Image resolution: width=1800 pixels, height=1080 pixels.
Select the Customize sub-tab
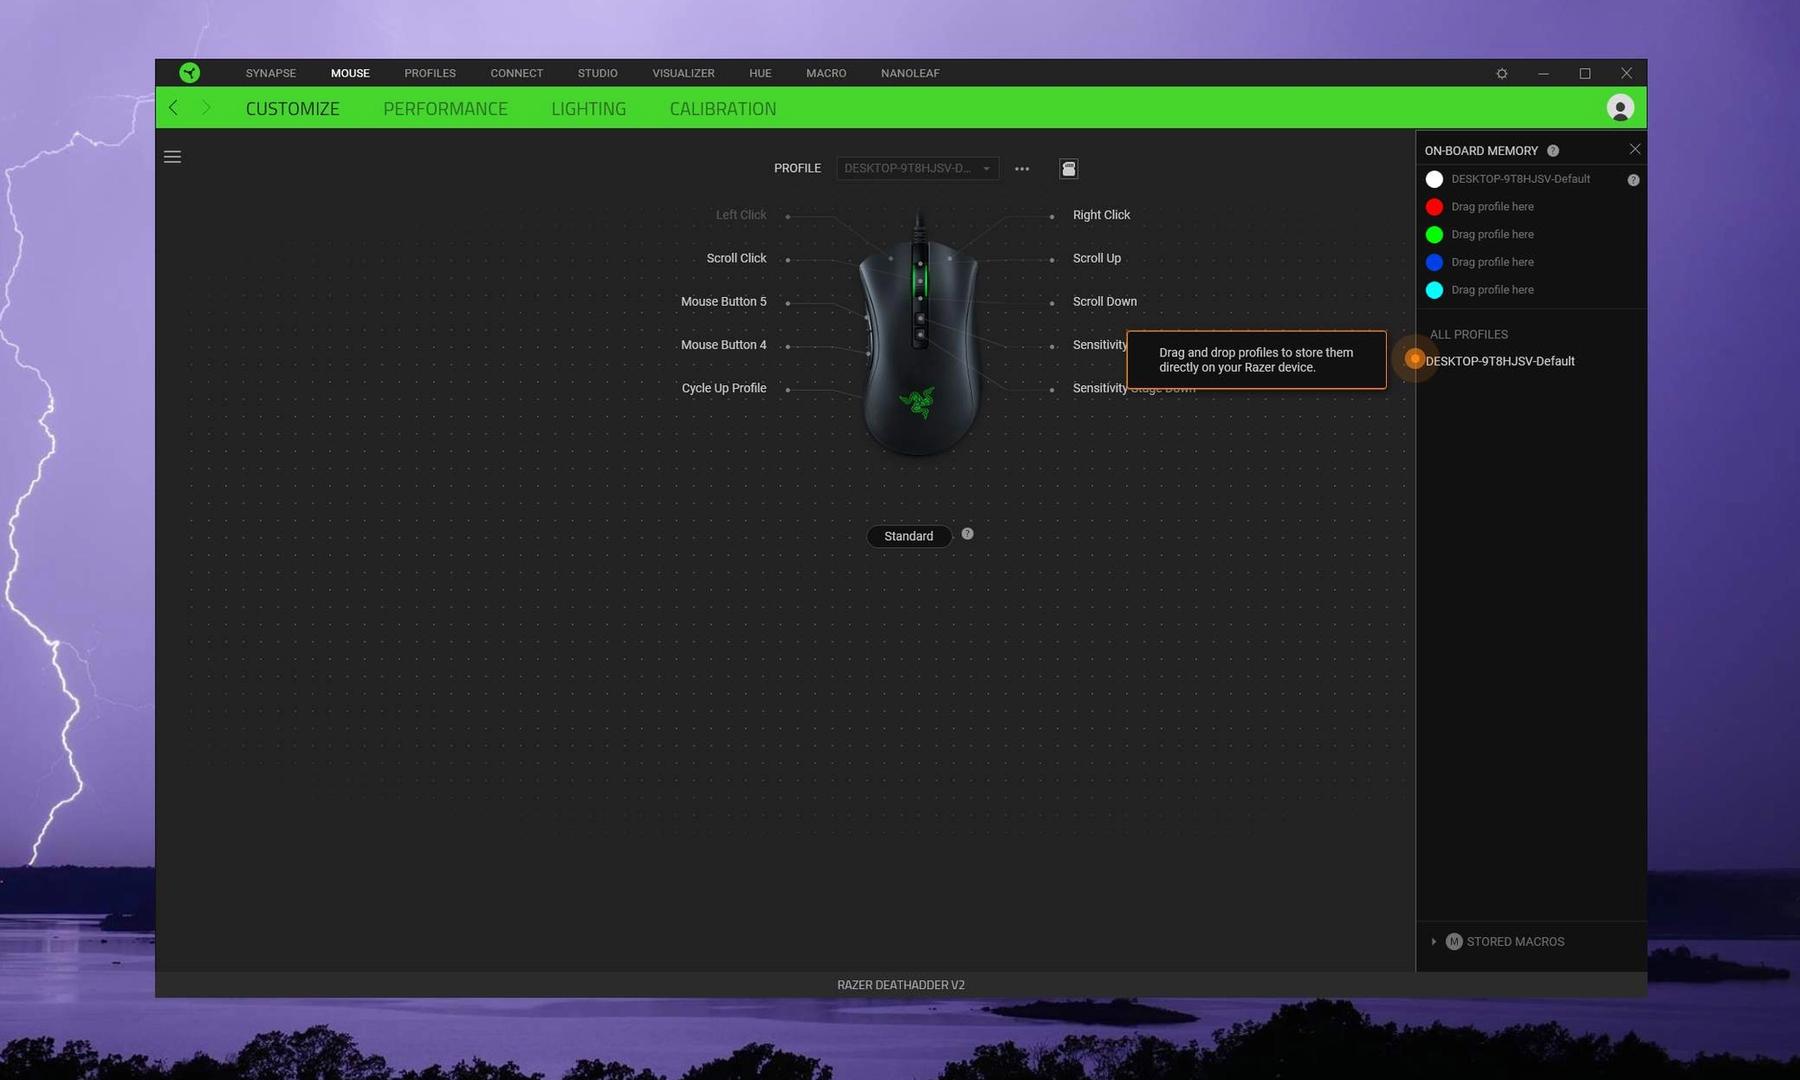click(x=292, y=109)
